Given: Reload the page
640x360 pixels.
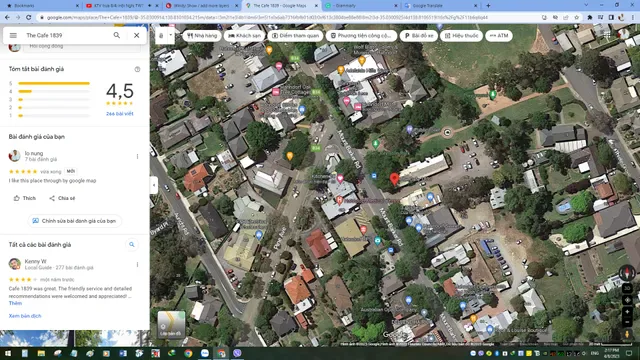Looking at the screenshot, I should (x=29, y=18).
